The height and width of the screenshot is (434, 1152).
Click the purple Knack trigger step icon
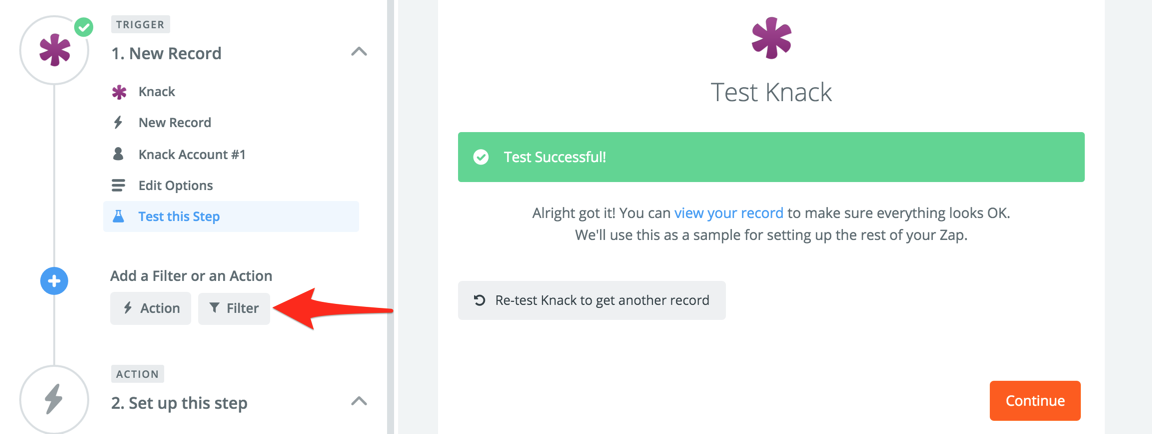(54, 50)
